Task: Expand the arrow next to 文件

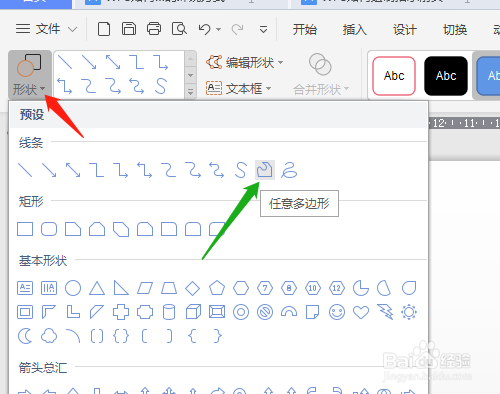Action: (72, 29)
